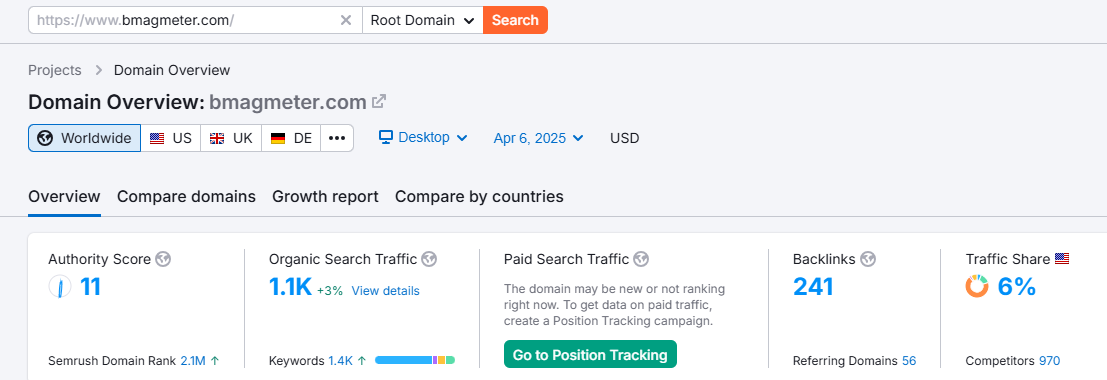Switch database to US
The image size is (1107, 380).
pyautogui.click(x=171, y=138)
